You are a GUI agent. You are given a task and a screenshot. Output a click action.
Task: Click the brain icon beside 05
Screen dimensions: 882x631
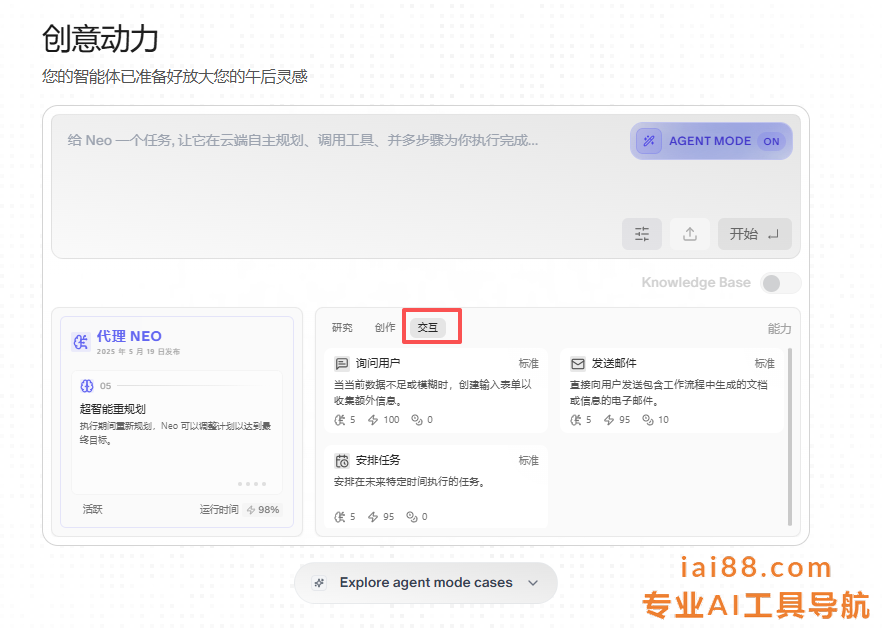click(87, 386)
